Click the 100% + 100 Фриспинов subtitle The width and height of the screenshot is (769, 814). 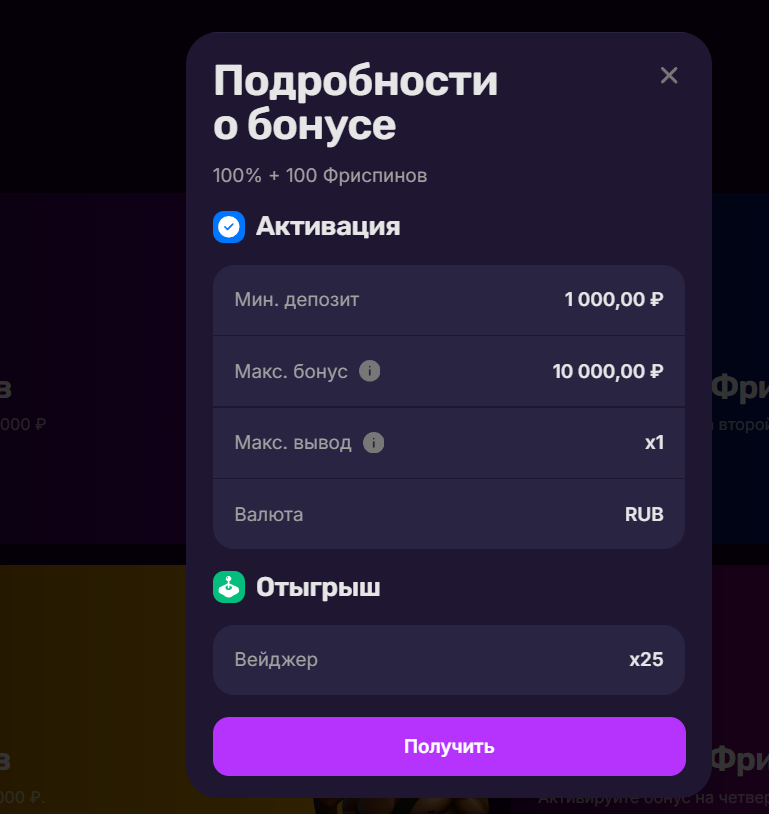click(320, 176)
